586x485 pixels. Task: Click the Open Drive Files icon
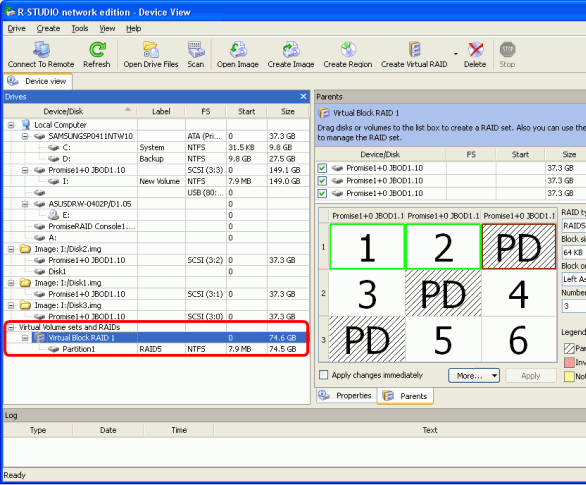click(x=151, y=49)
